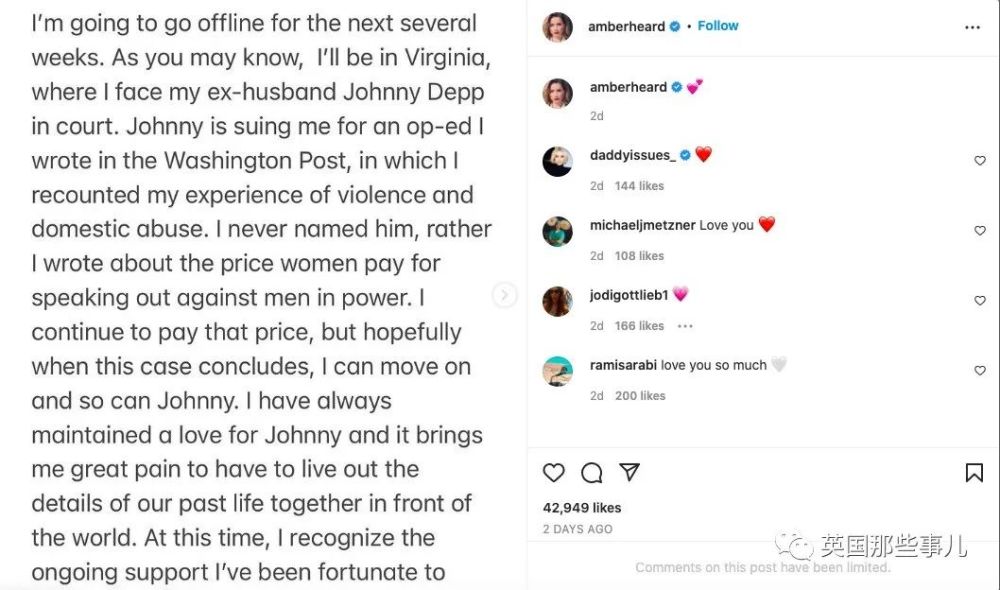Like jodigottlieb1 comment
Image resolution: width=1000 pixels, height=590 pixels.
click(980, 300)
